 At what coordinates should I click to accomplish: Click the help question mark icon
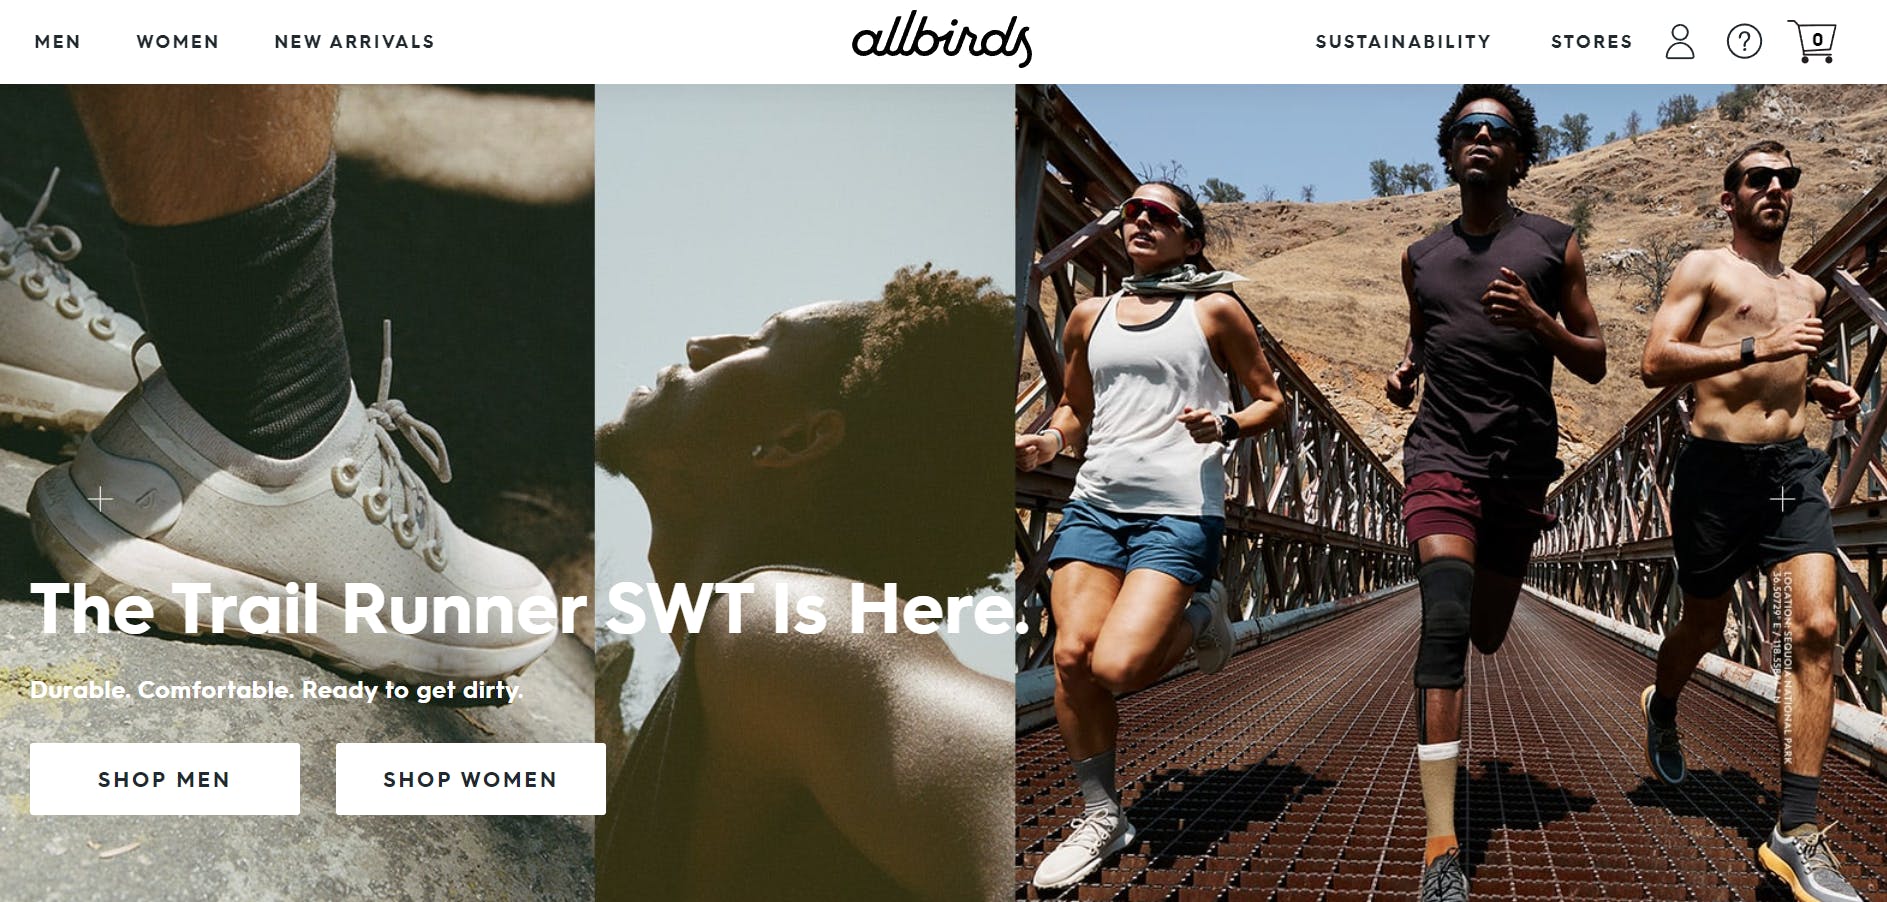click(x=1744, y=42)
